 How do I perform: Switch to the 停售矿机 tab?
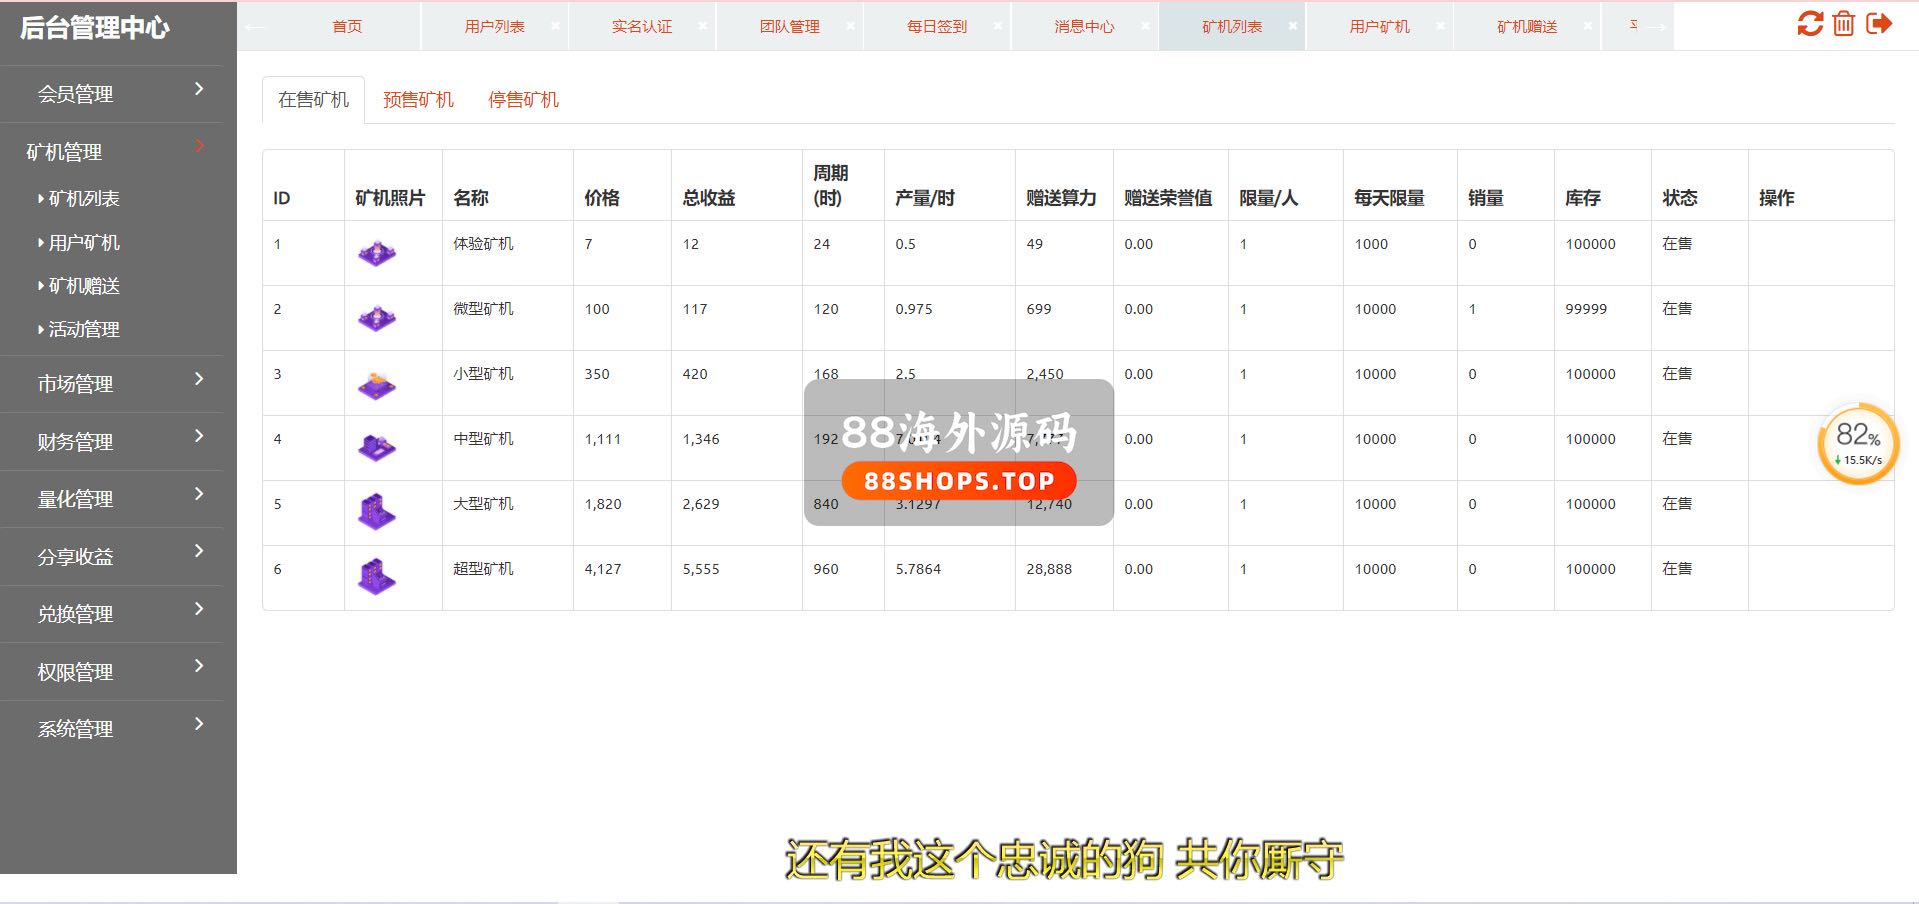pos(523,100)
